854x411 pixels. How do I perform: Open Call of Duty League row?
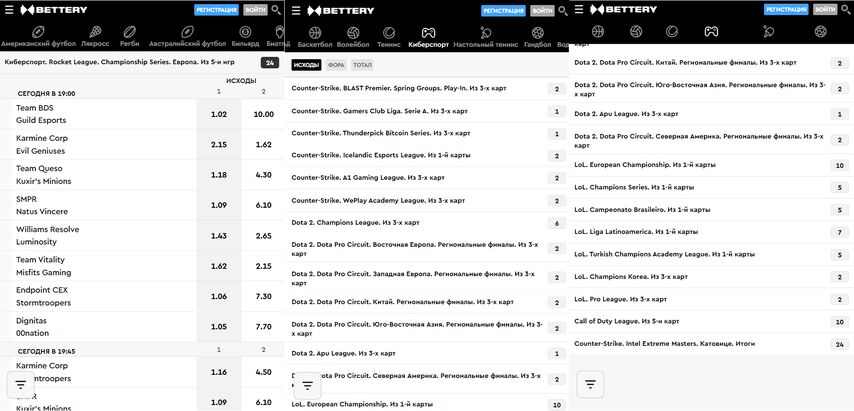[711, 321]
